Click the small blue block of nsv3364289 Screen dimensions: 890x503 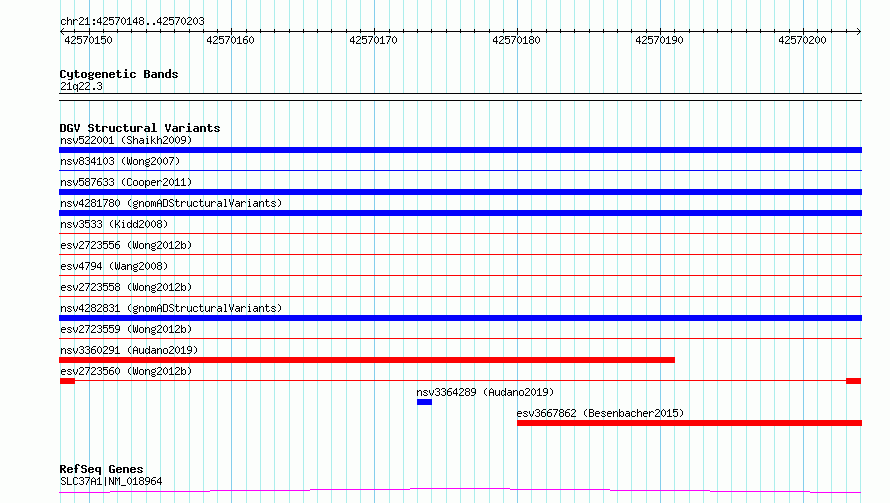click(x=424, y=402)
